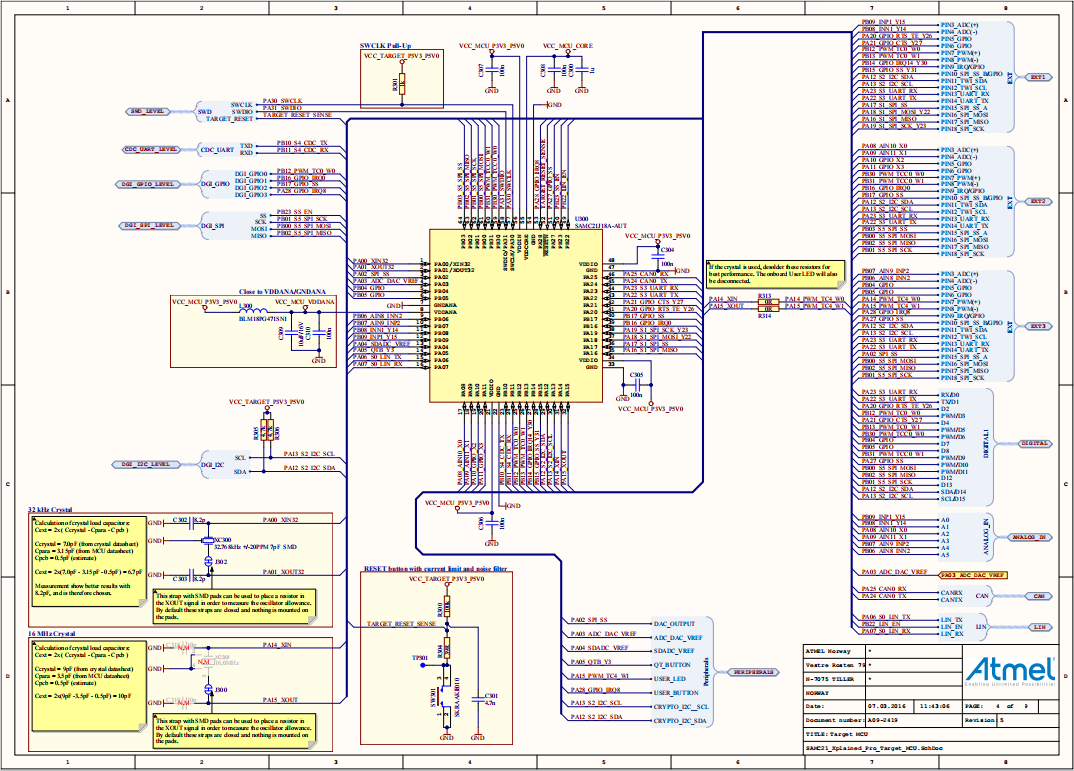Select the DGI_SPI_LEVEL port symbol
Image resolution: width=1074 pixels, height=771 pixels.
(149, 225)
